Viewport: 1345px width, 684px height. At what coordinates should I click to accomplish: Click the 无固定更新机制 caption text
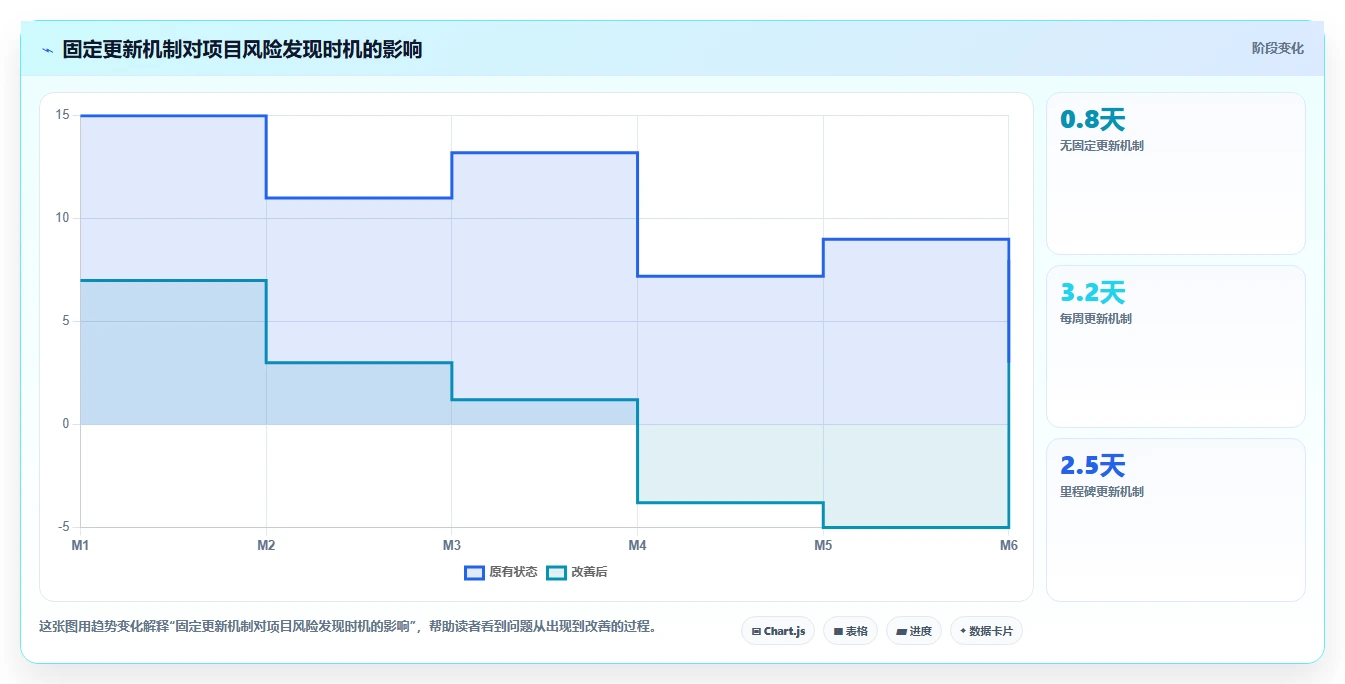(x=1102, y=146)
